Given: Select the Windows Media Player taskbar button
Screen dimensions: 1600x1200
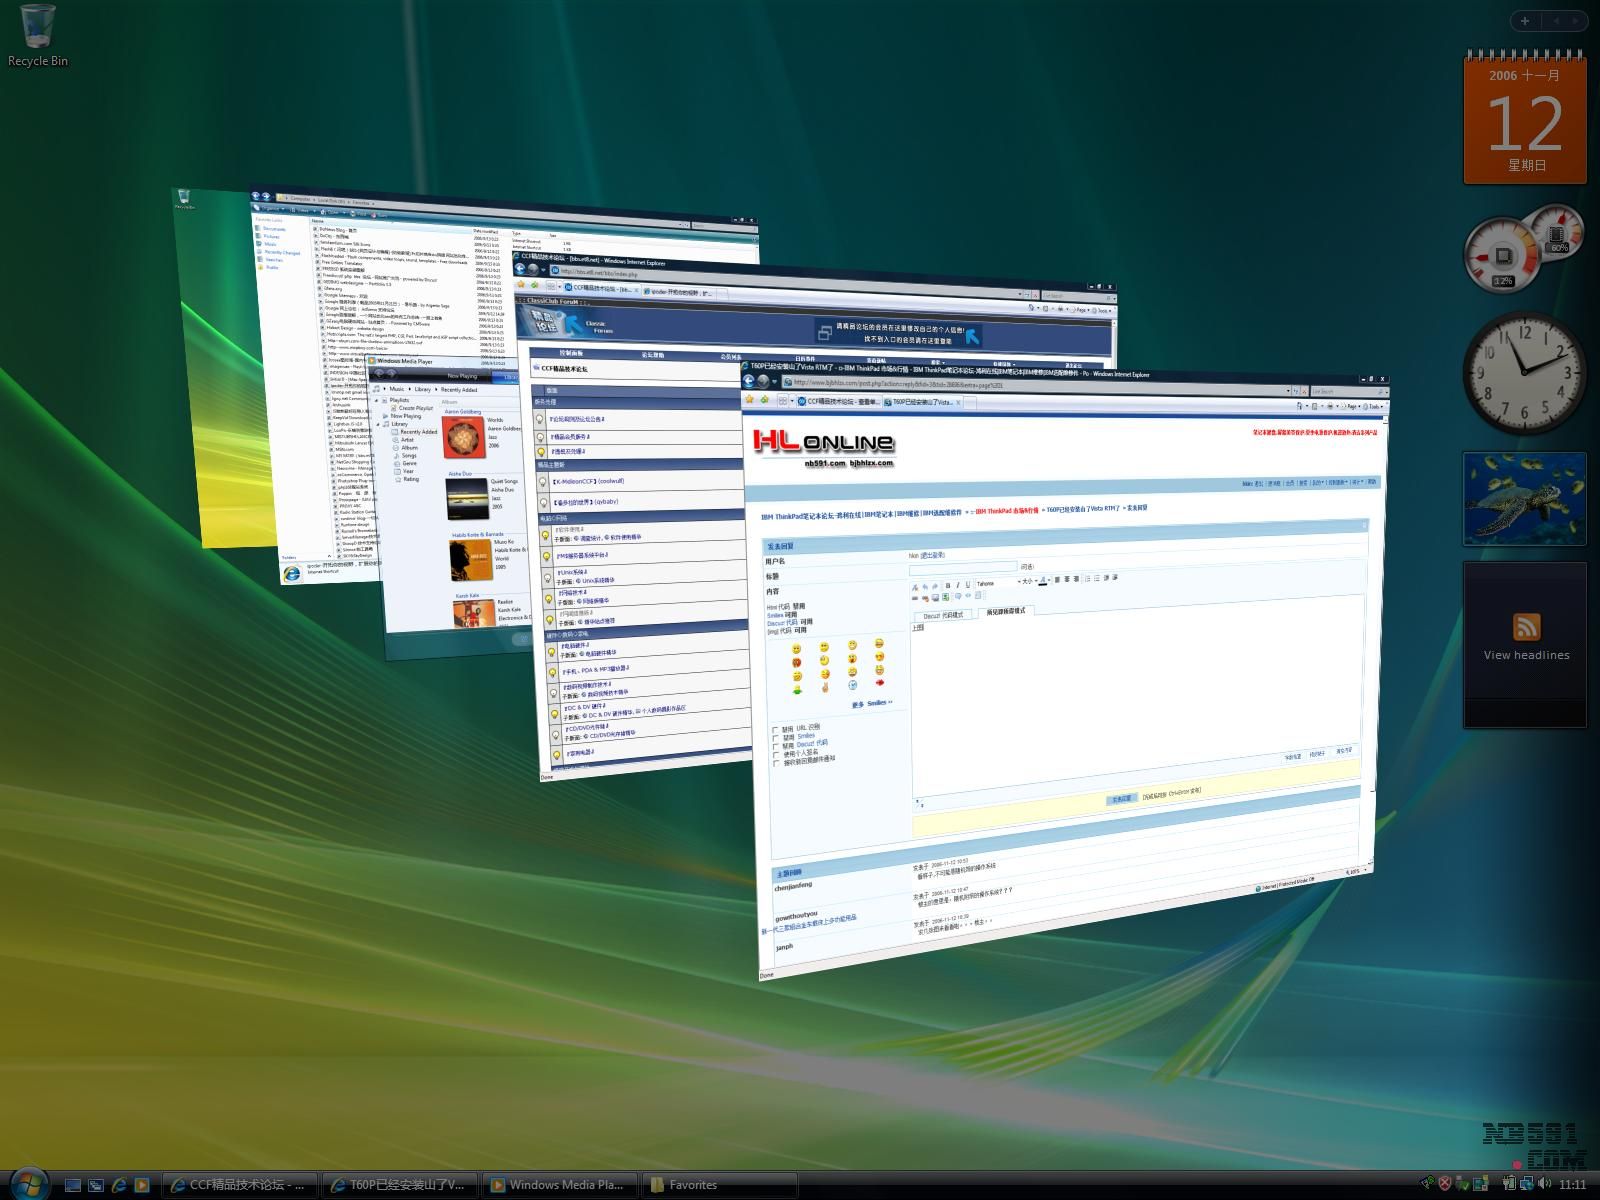Looking at the screenshot, I should [560, 1185].
